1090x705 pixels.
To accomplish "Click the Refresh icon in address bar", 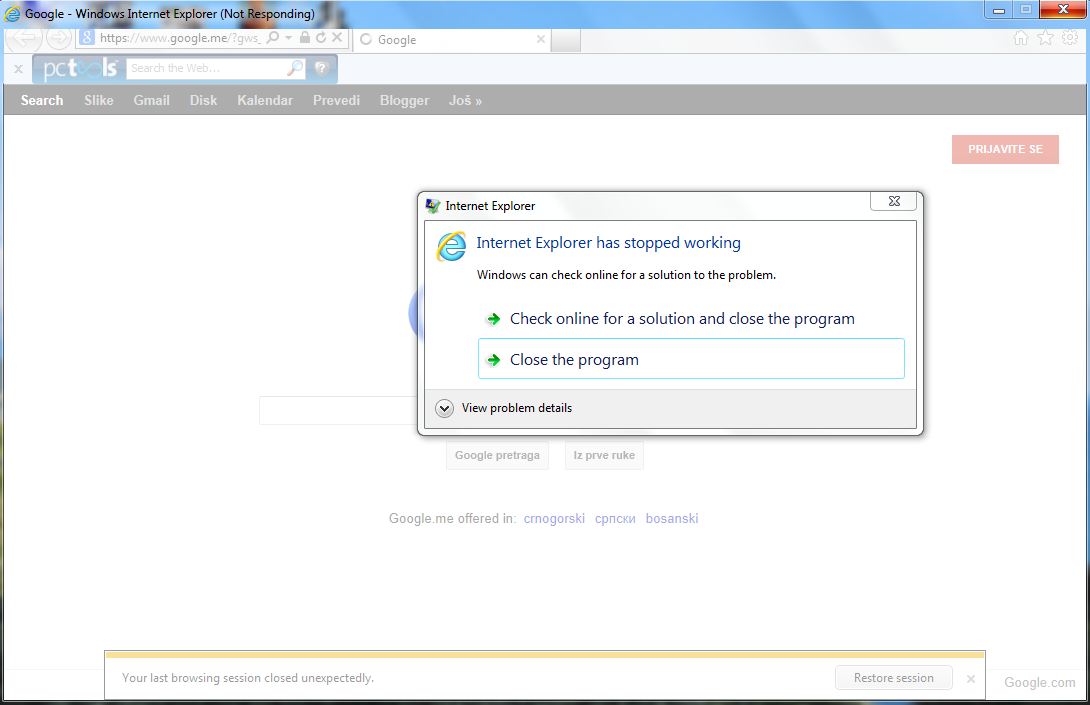I will coord(320,38).
